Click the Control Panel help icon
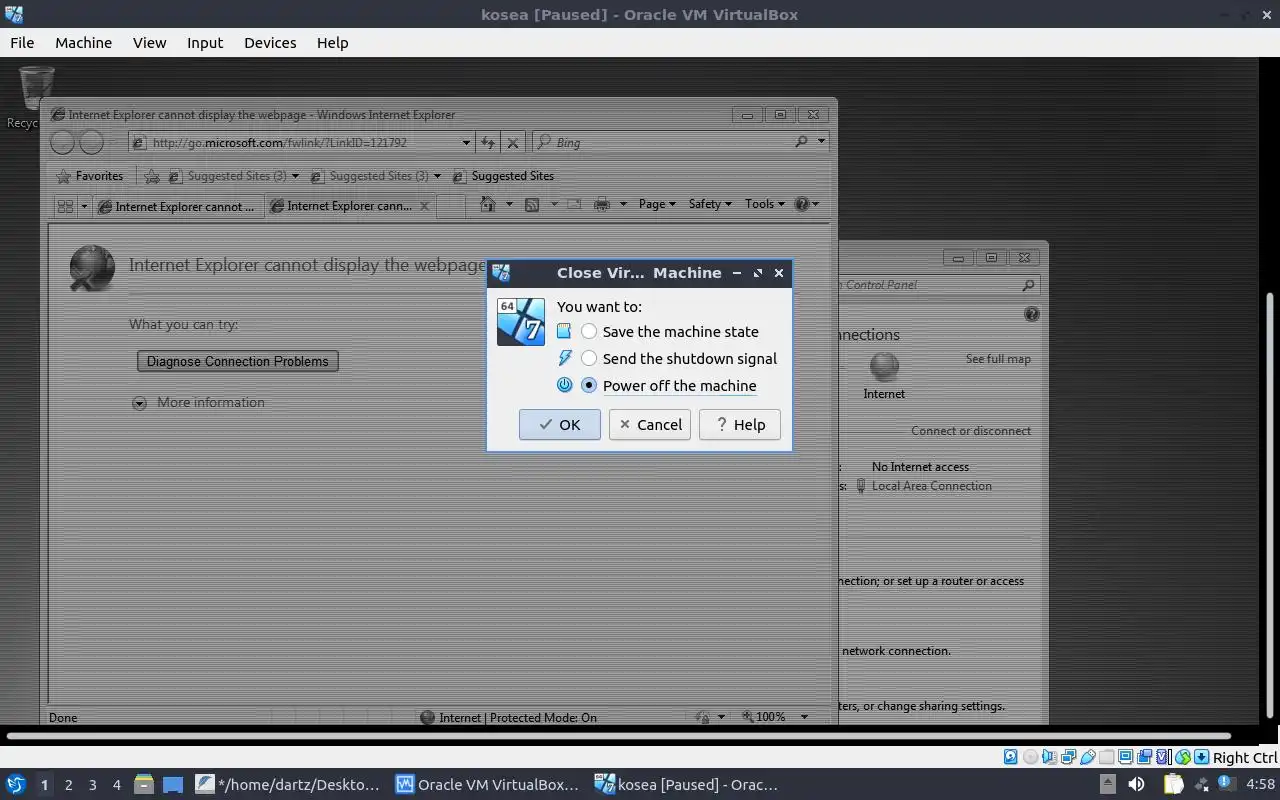 click(1032, 314)
